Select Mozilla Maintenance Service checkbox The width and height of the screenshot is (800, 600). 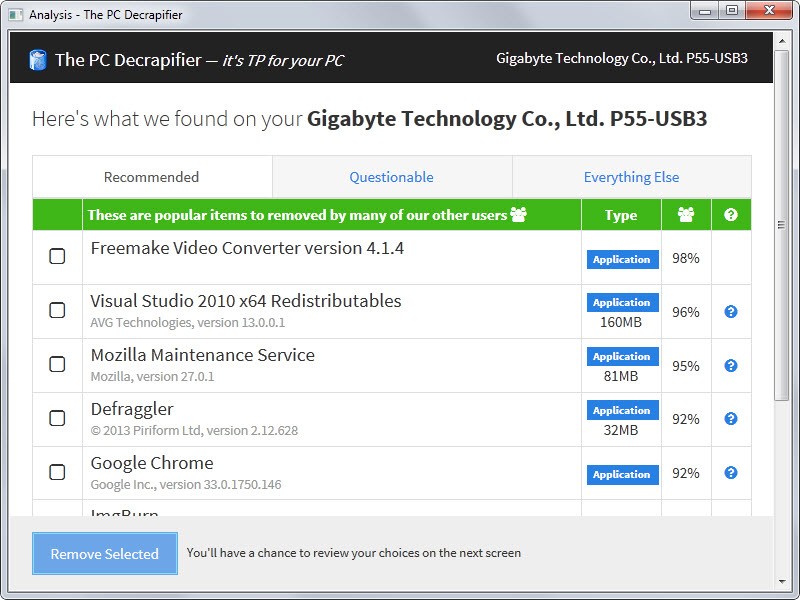pyautogui.click(x=57, y=364)
